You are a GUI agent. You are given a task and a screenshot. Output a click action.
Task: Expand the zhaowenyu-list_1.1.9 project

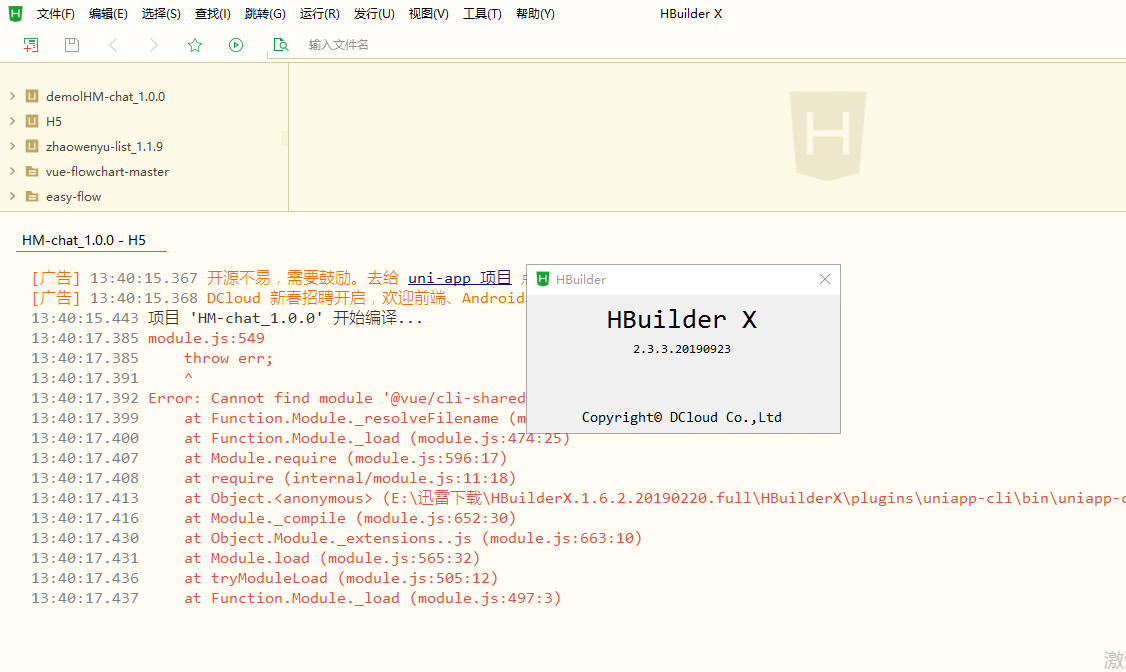(12, 146)
